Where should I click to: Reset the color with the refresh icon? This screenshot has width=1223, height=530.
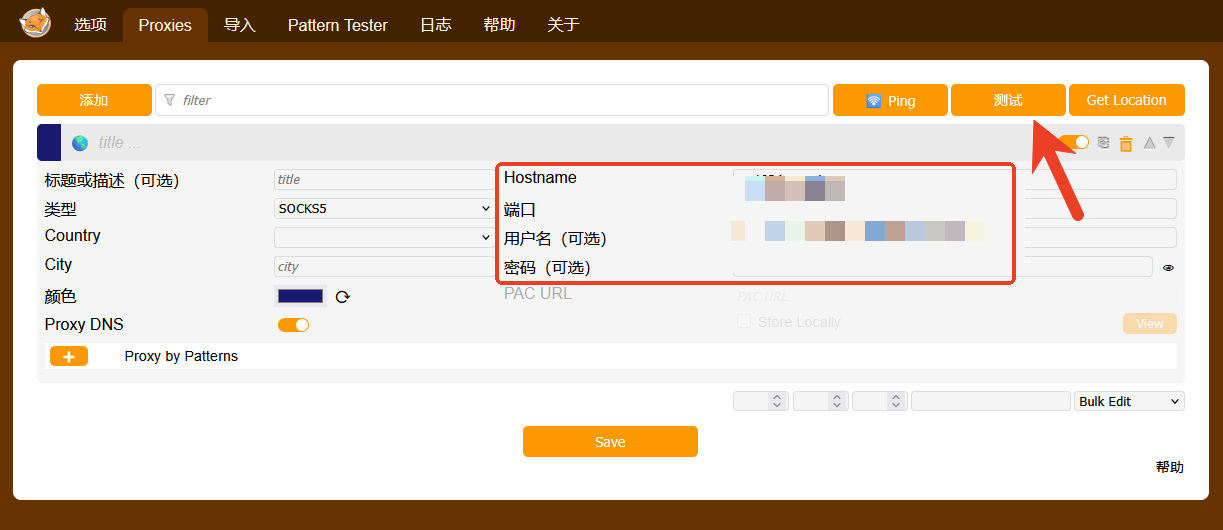(342, 297)
